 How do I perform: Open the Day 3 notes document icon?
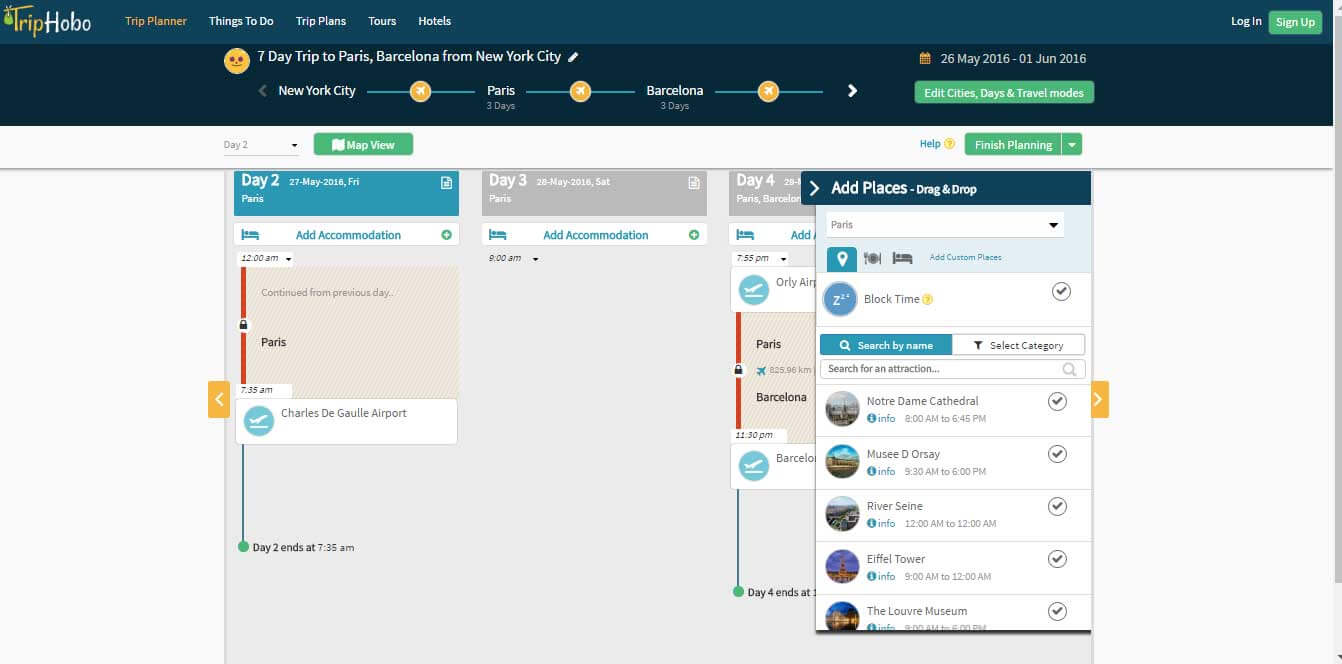694,183
